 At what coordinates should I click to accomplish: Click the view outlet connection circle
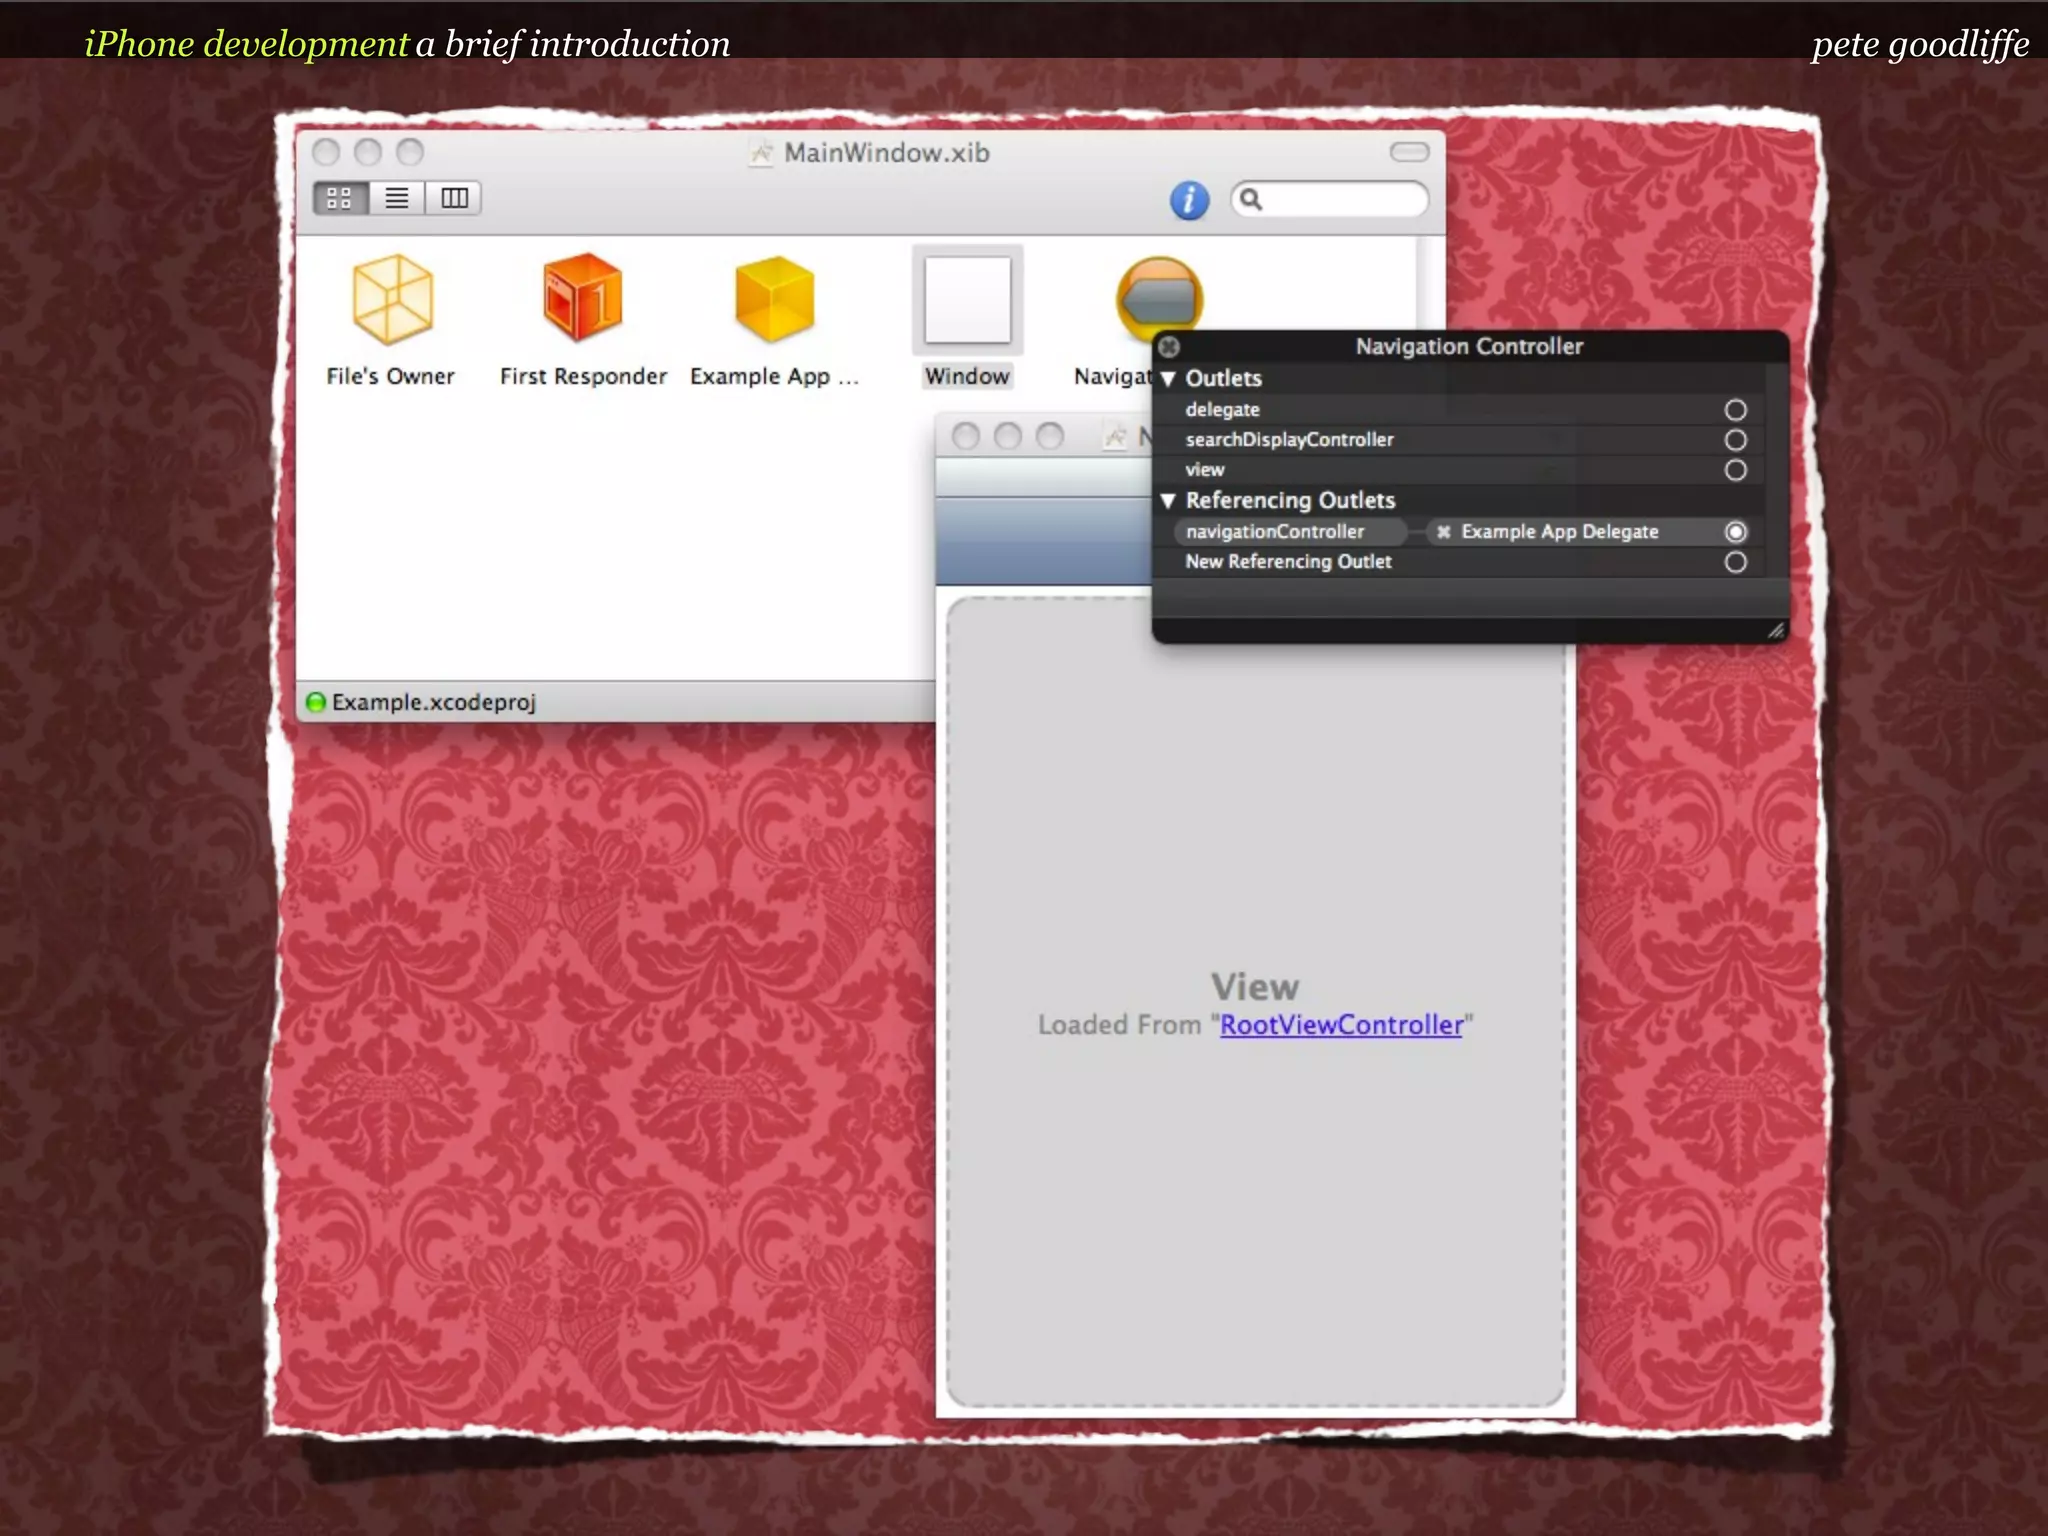coord(1735,470)
